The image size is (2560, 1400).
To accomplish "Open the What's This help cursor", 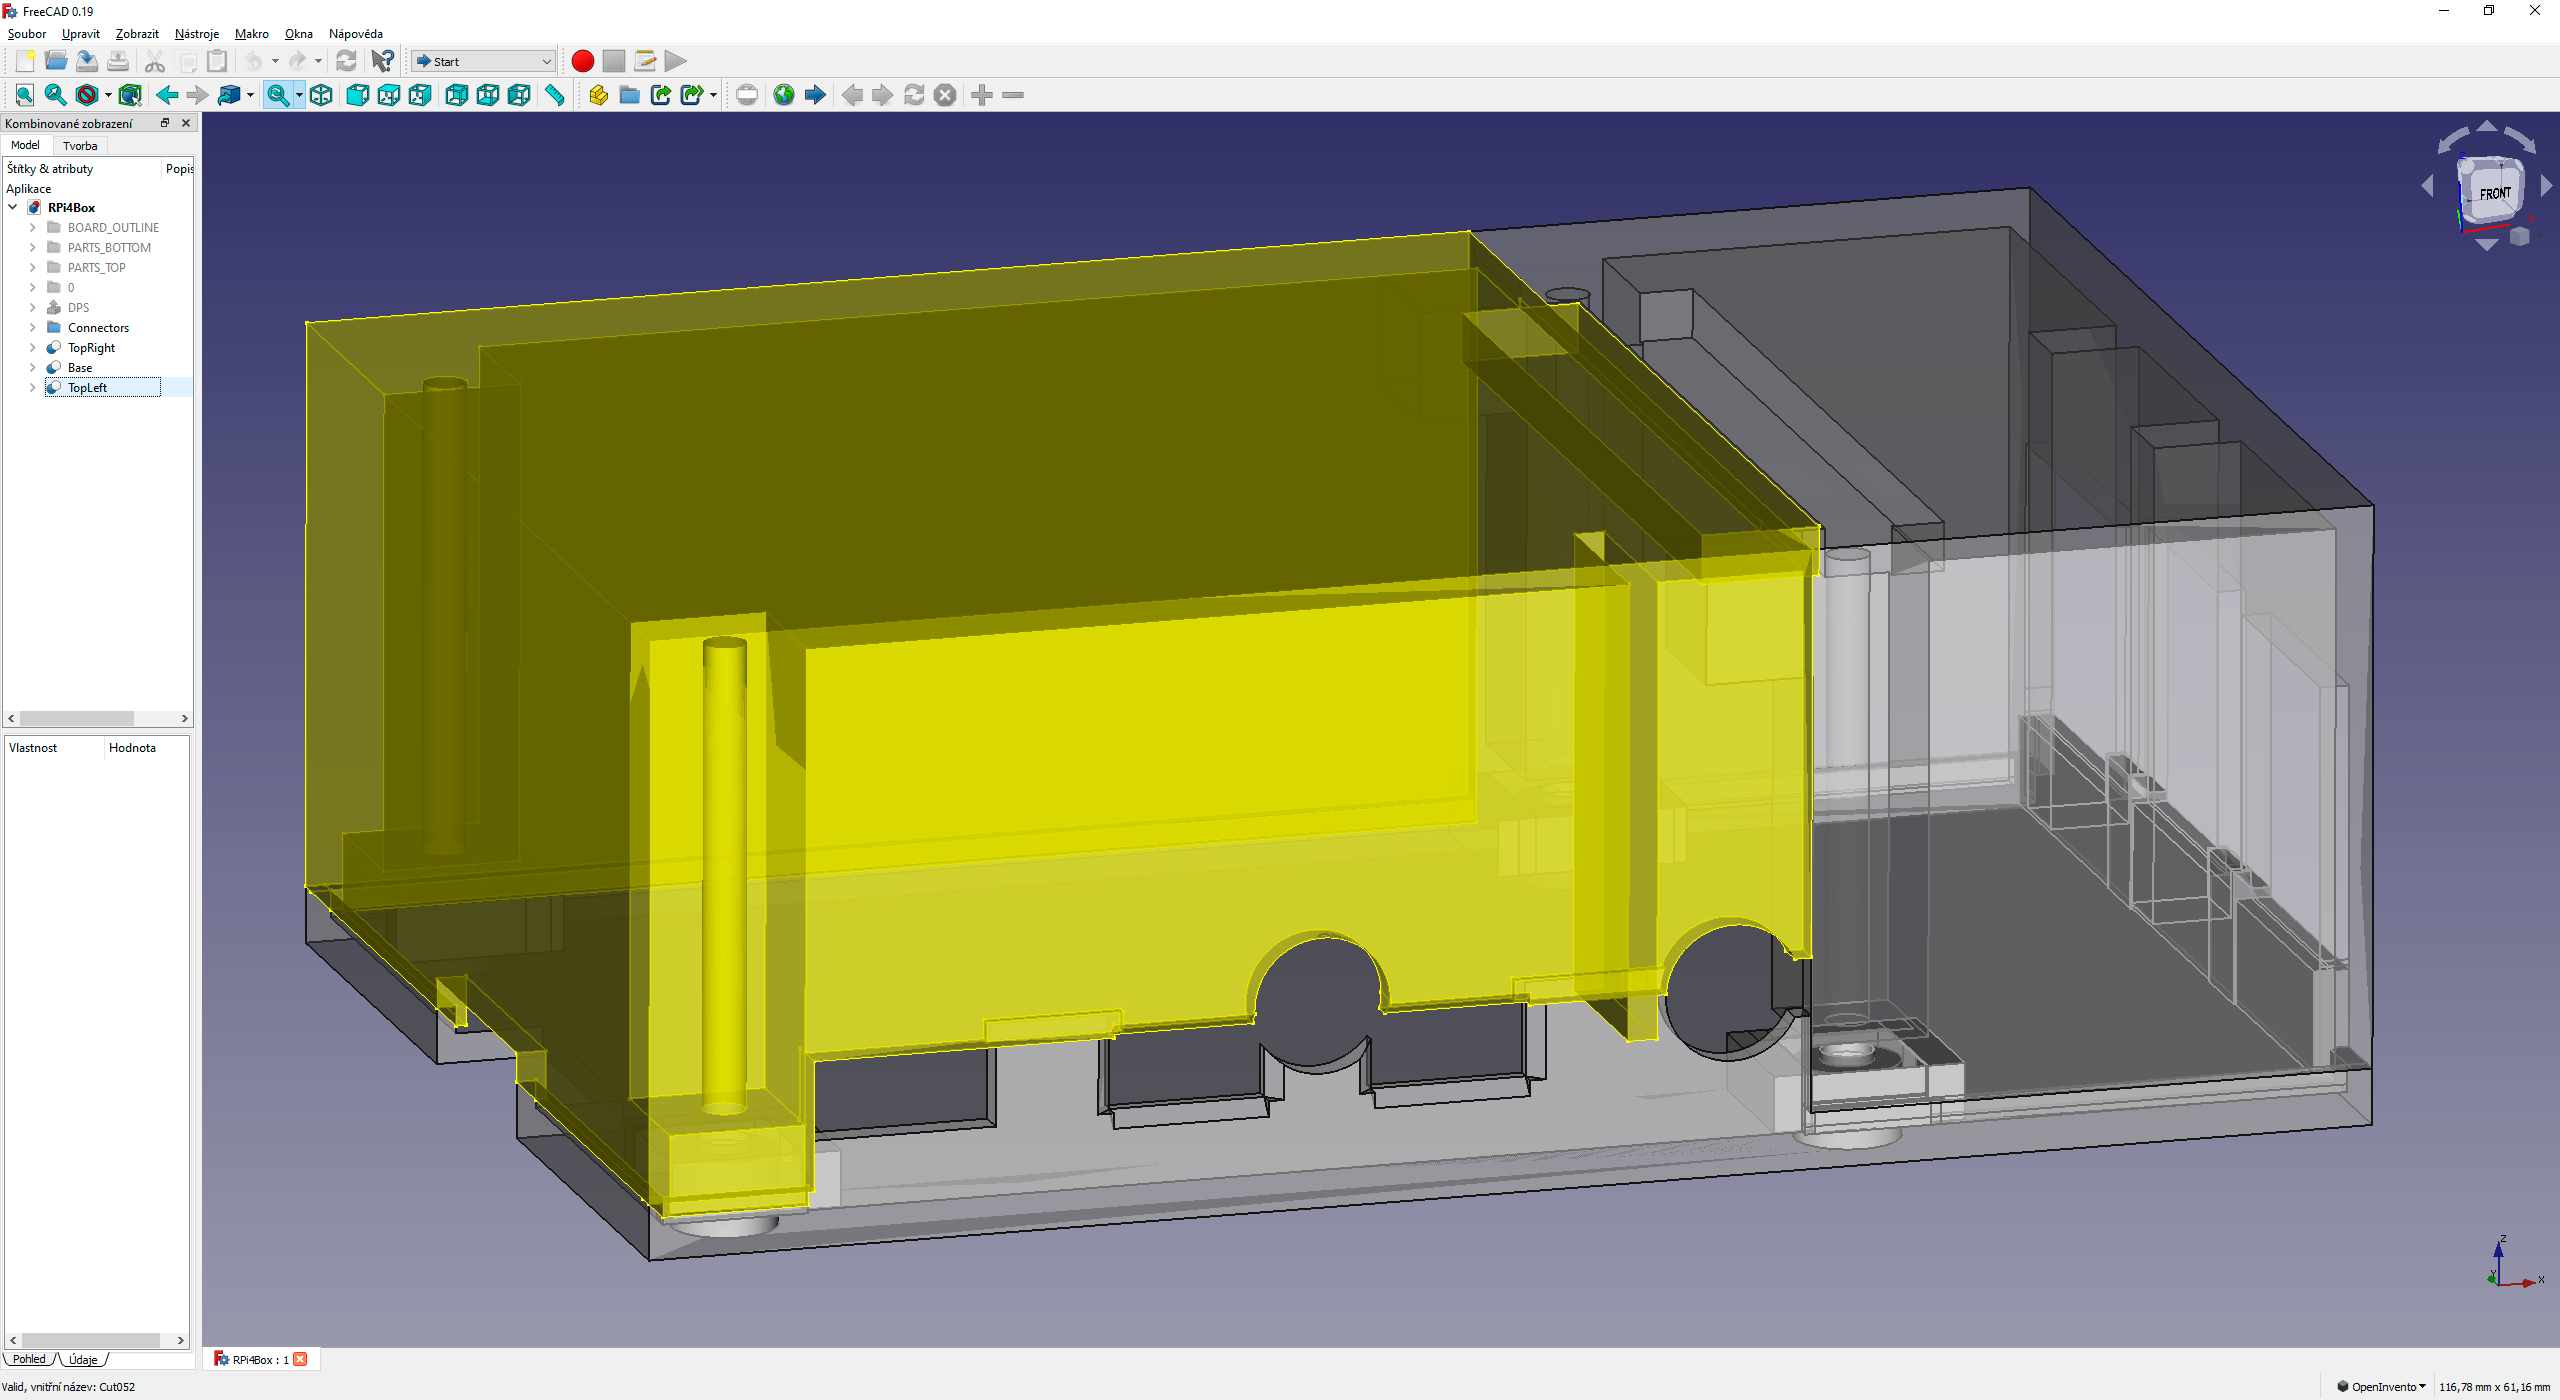I will pyautogui.click(x=382, y=61).
